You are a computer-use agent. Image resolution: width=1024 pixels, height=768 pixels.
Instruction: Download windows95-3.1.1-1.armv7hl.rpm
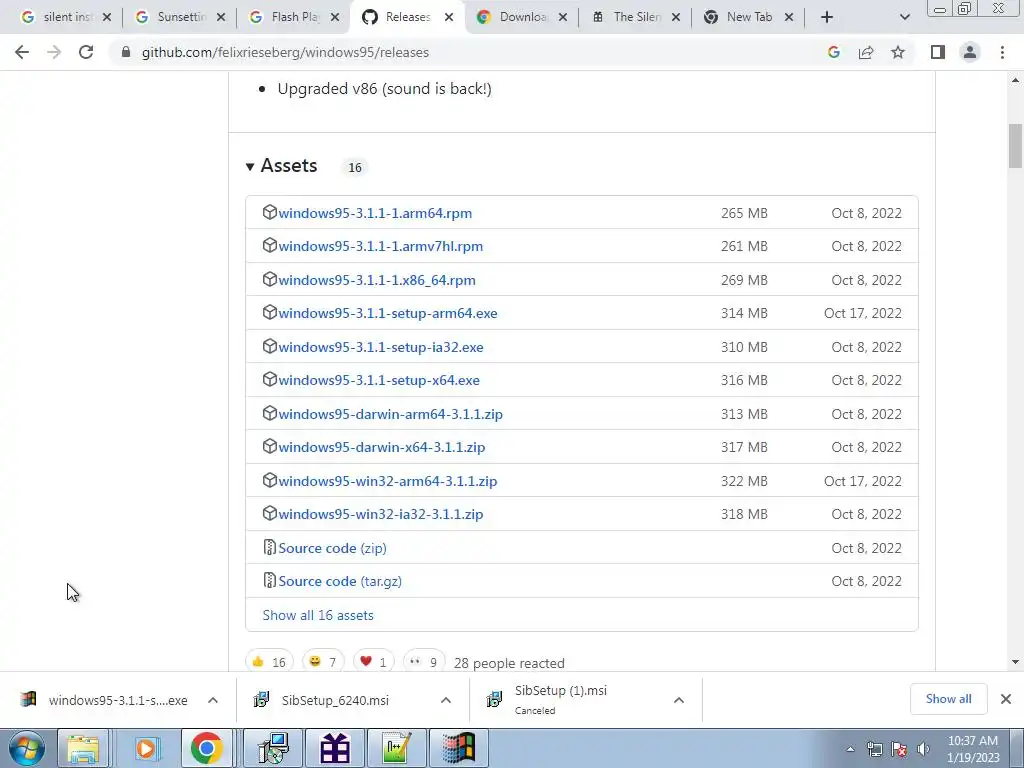point(381,246)
